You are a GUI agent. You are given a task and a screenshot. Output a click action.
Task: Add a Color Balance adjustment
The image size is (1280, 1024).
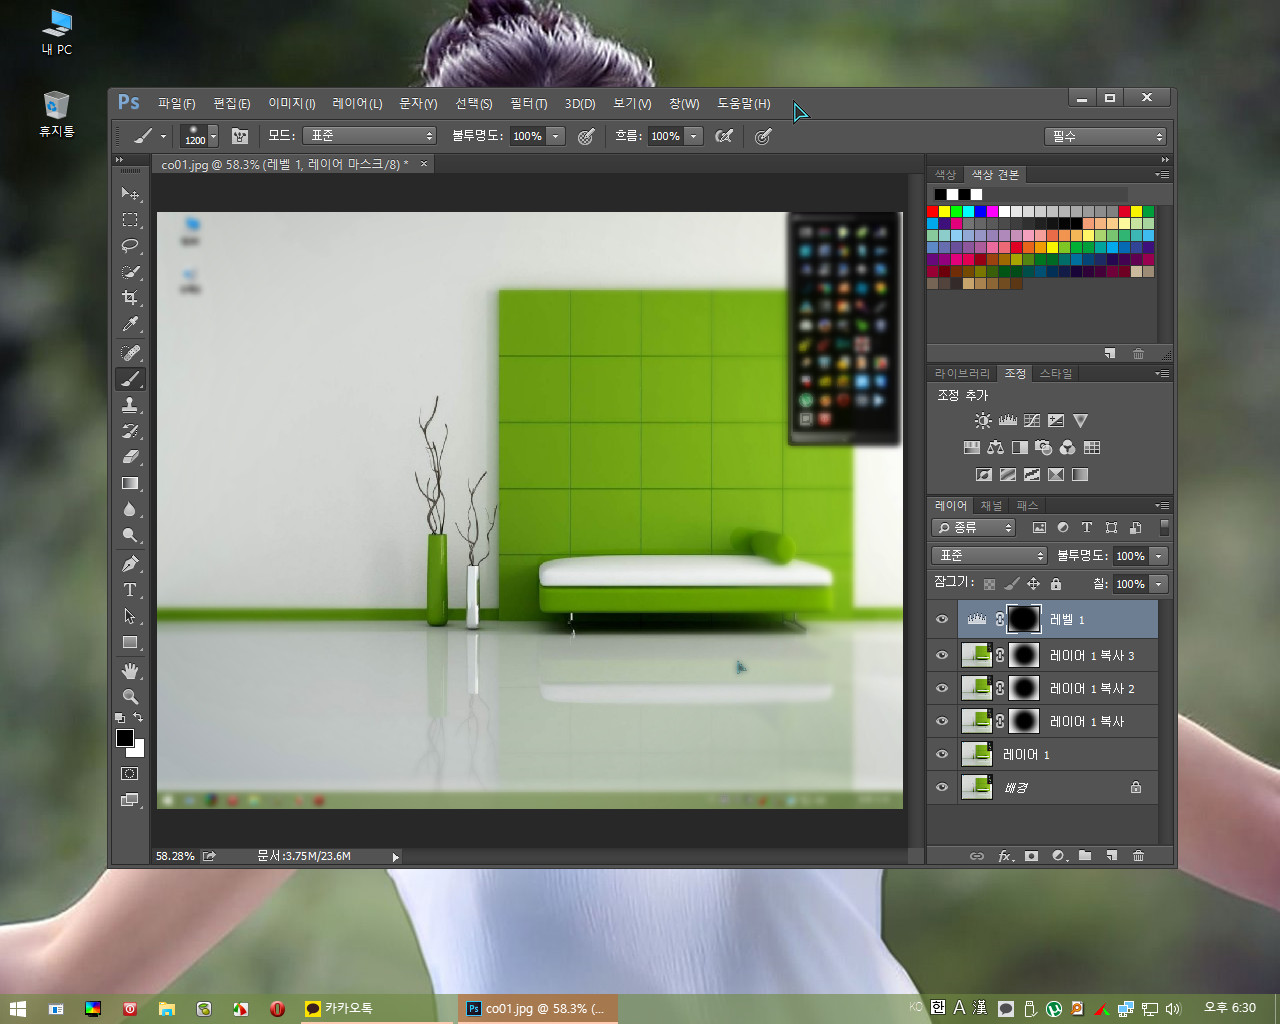pyautogui.click(x=995, y=448)
